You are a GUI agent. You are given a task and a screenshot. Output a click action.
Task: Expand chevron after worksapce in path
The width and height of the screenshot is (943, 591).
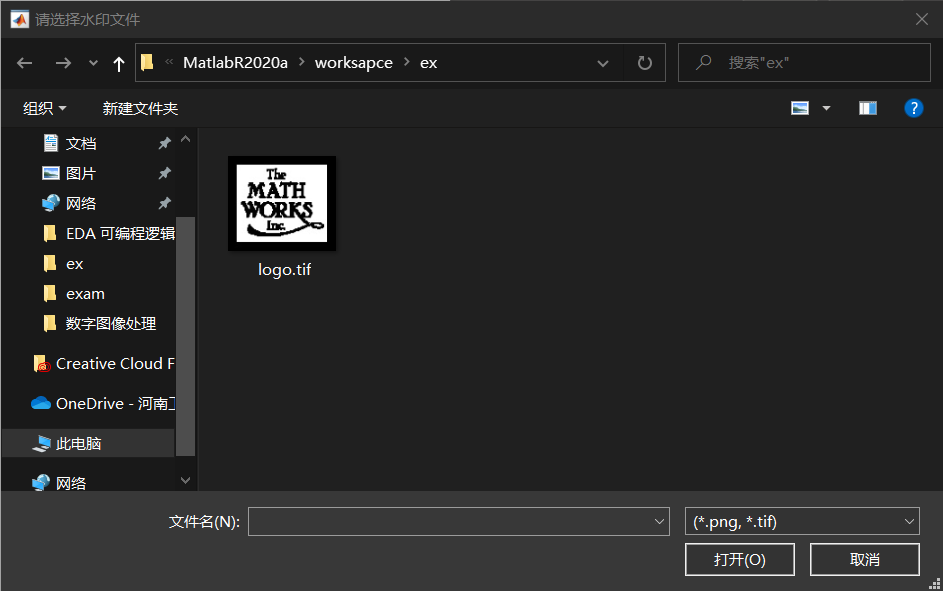tap(407, 62)
